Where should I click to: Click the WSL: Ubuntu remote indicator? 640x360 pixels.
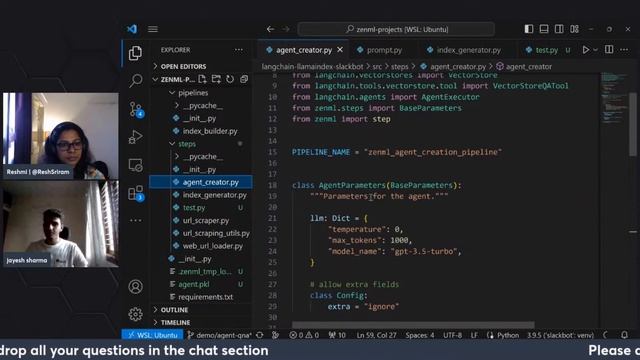pyautogui.click(x=153, y=335)
